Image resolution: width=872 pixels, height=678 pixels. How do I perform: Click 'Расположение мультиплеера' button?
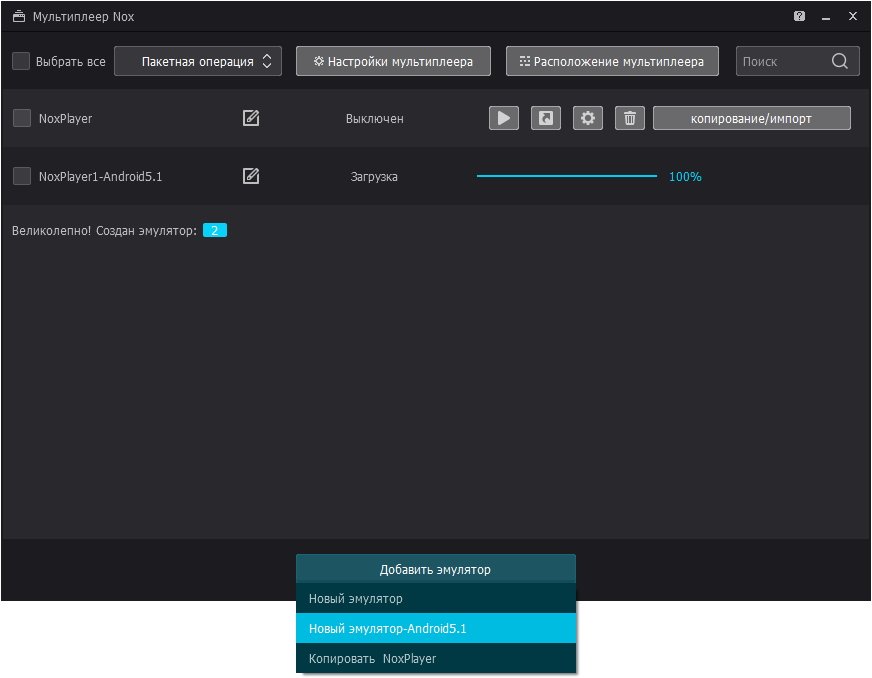tap(612, 61)
